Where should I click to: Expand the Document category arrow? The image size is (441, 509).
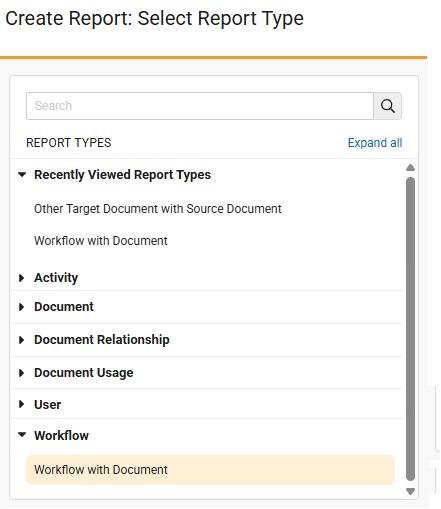pyautogui.click(x=22, y=307)
